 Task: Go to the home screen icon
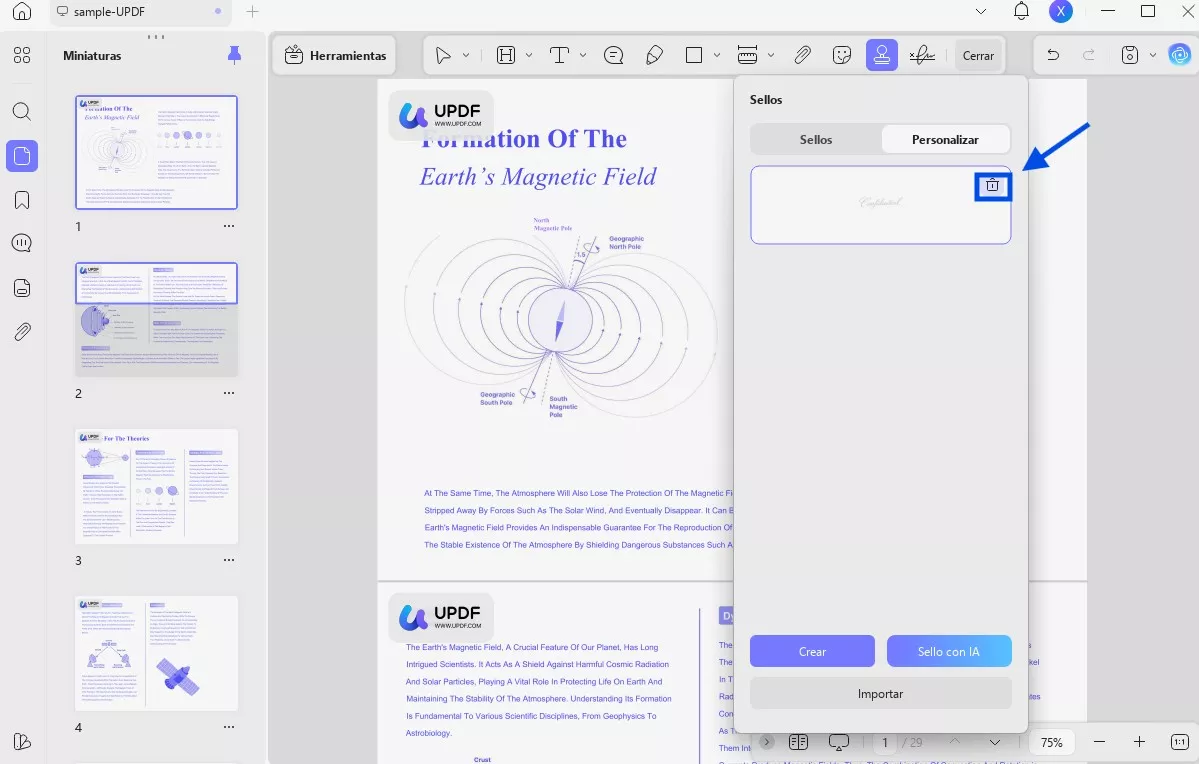[22, 11]
